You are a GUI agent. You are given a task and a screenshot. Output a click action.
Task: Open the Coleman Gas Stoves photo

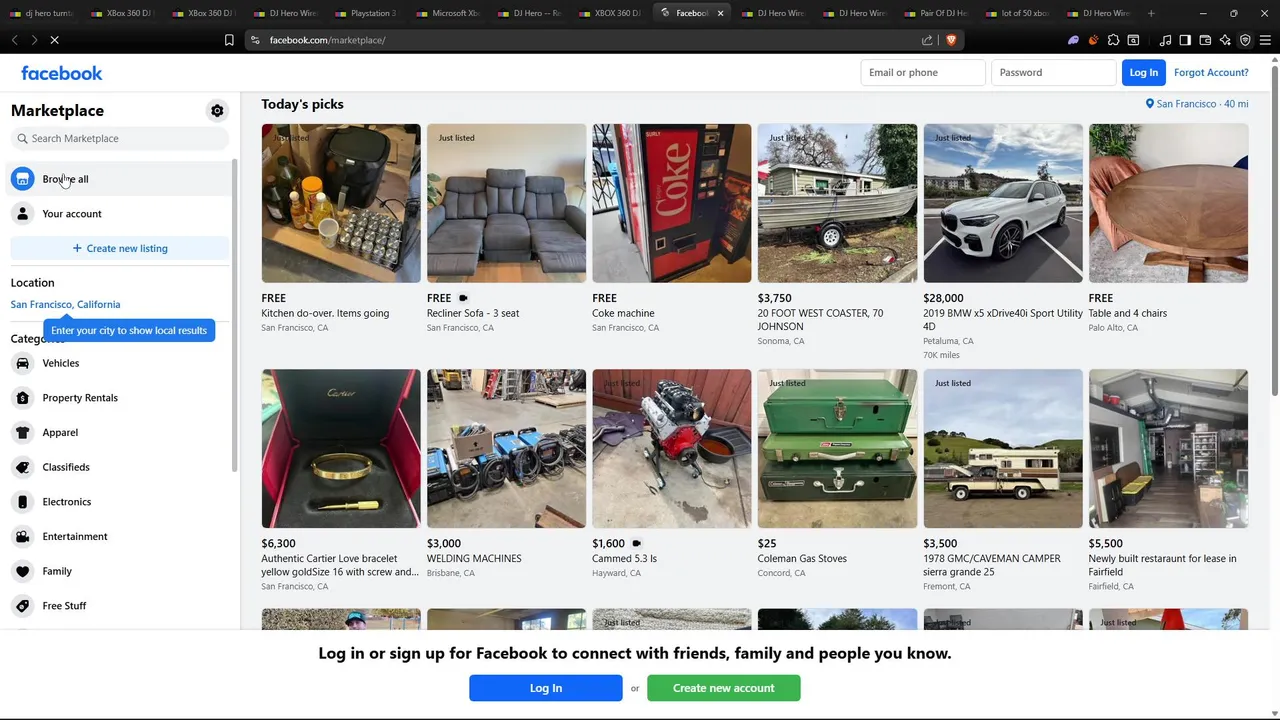837,449
